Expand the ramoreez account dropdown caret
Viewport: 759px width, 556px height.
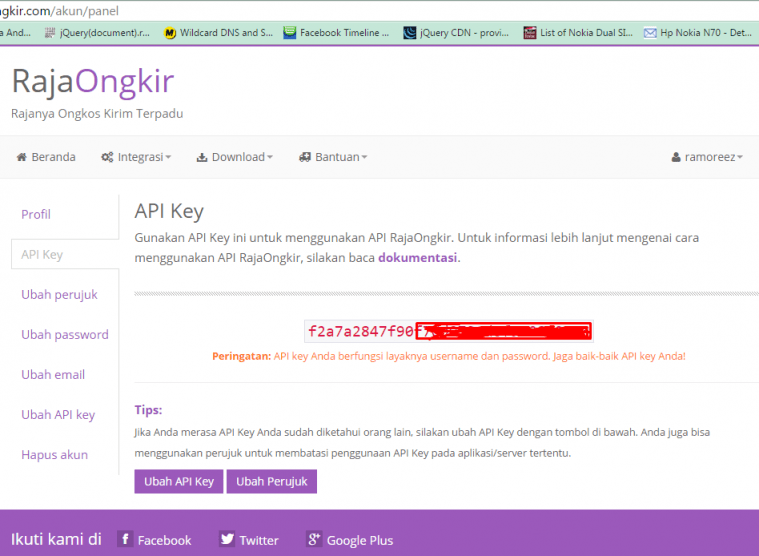740,157
